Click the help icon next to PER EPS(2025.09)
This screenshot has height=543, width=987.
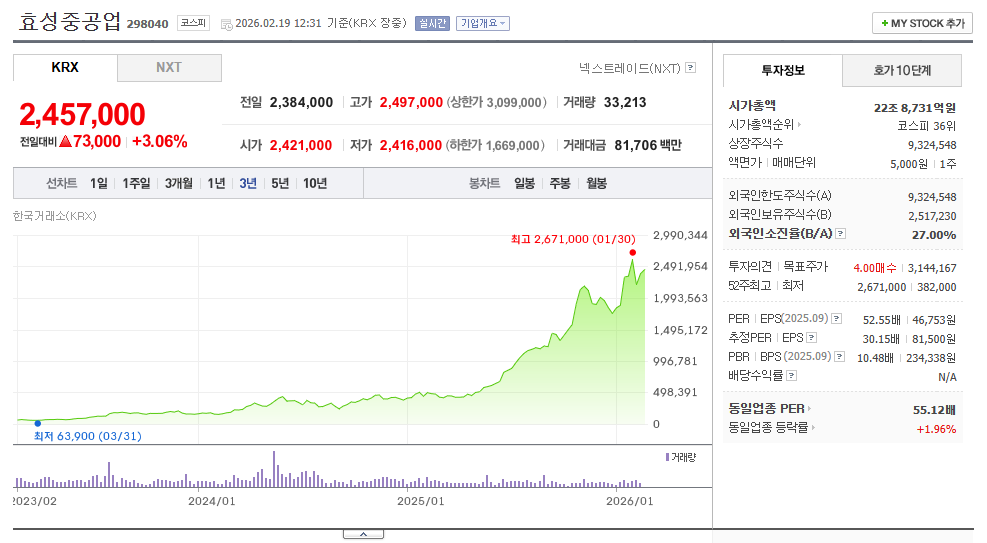[837, 318]
